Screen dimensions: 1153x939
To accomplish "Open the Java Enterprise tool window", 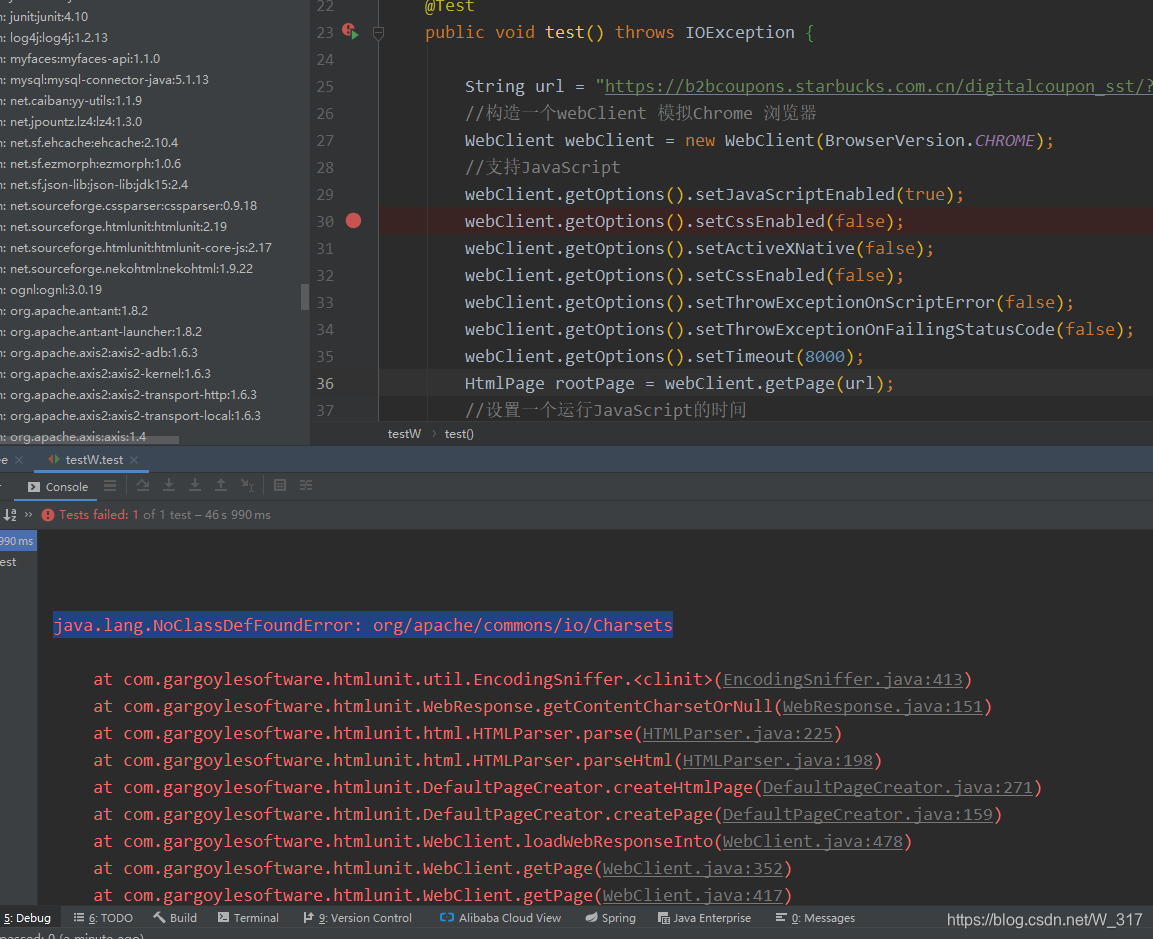I will (704, 917).
